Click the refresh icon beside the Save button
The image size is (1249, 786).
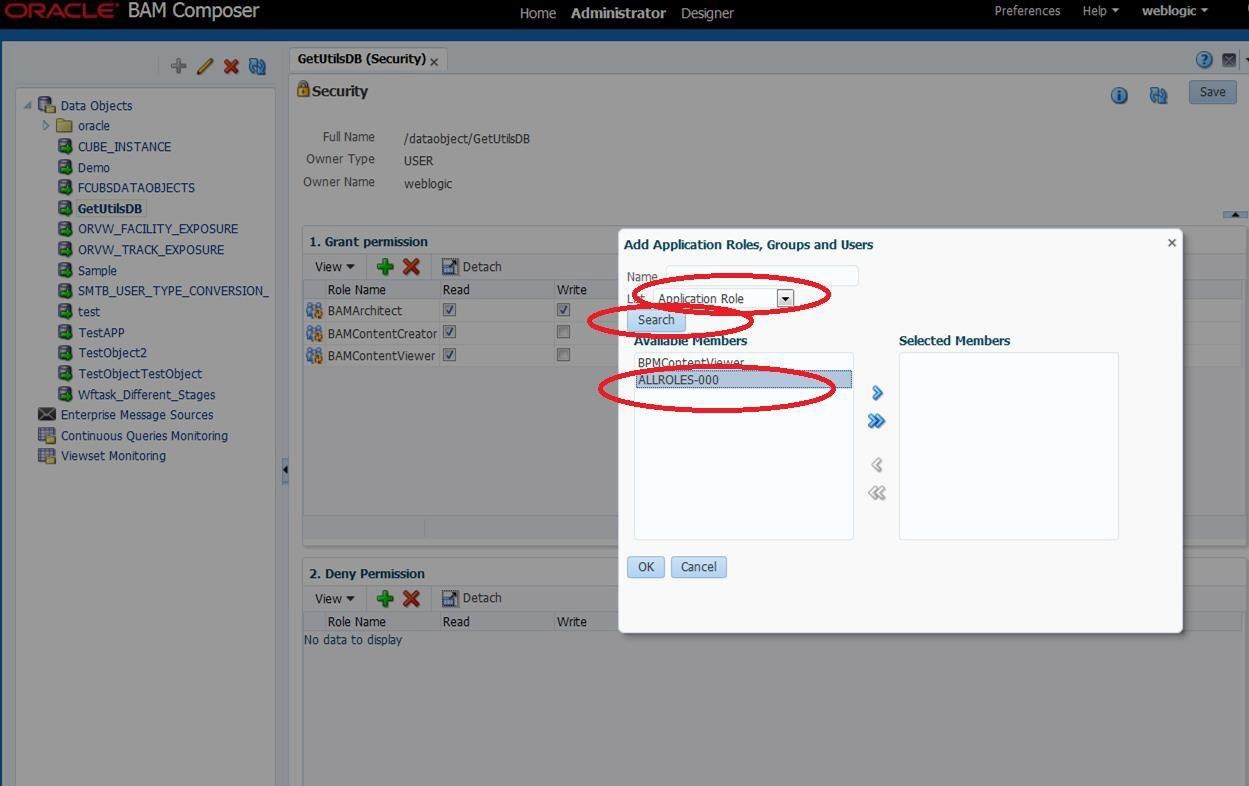tap(1158, 95)
